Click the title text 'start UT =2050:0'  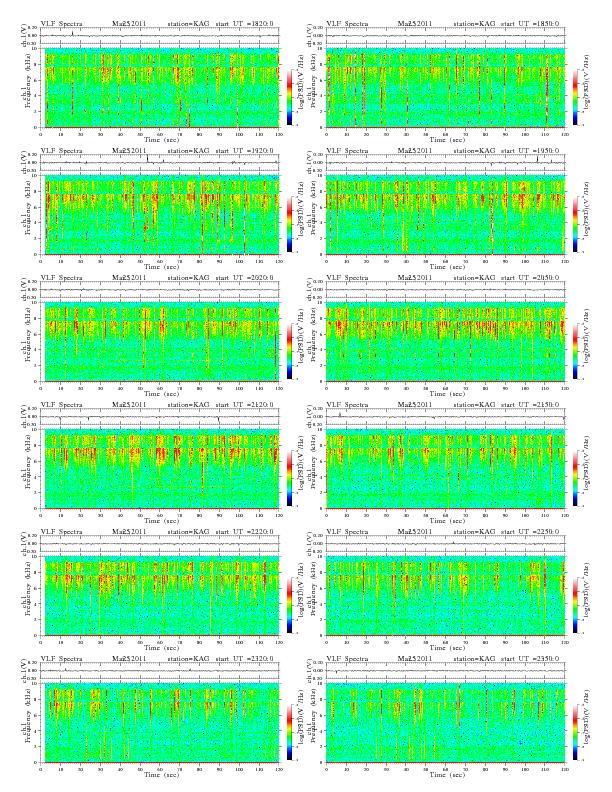(530, 278)
